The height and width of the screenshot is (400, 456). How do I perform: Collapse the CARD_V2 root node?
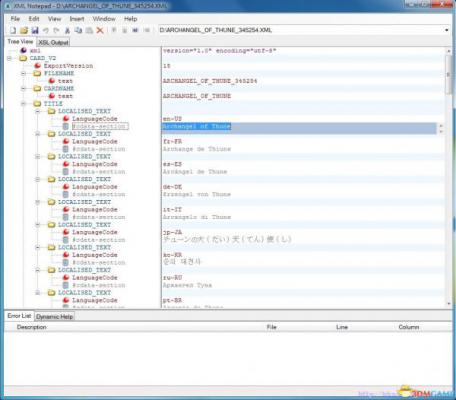click(9, 58)
